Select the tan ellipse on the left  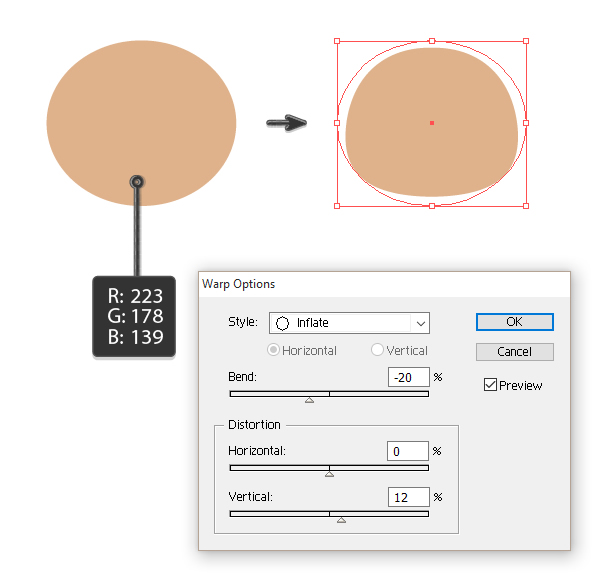(x=141, y=123)
